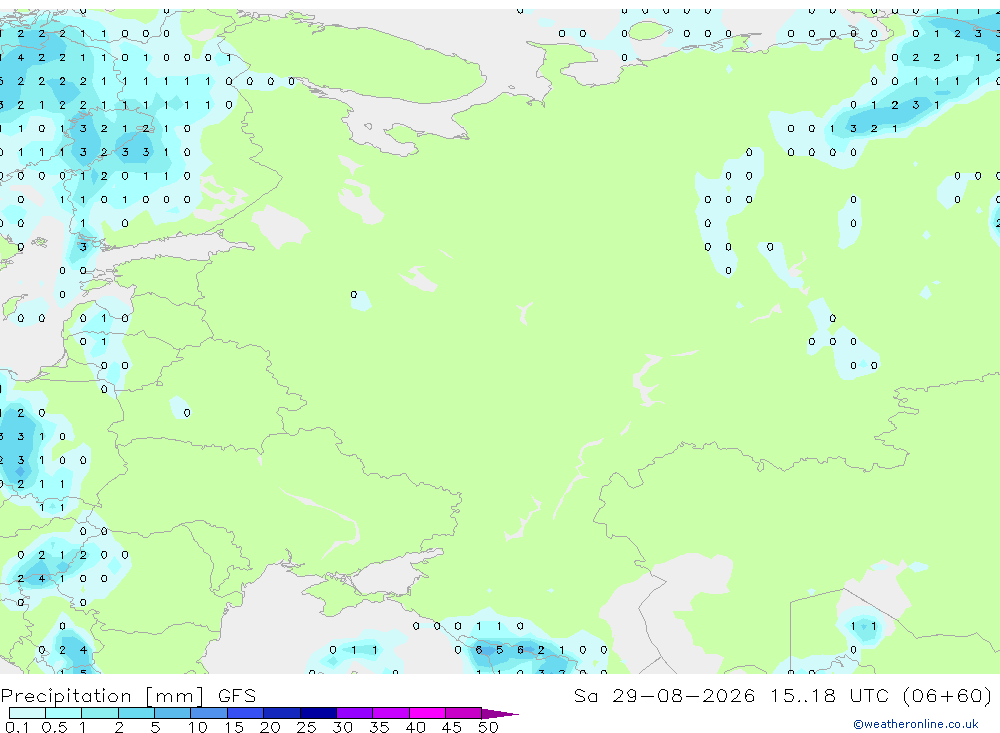Viewport: 1000px width, 733px height.
Task: Click the 1–2 mm legend color segment
Action: coord(99,713)
